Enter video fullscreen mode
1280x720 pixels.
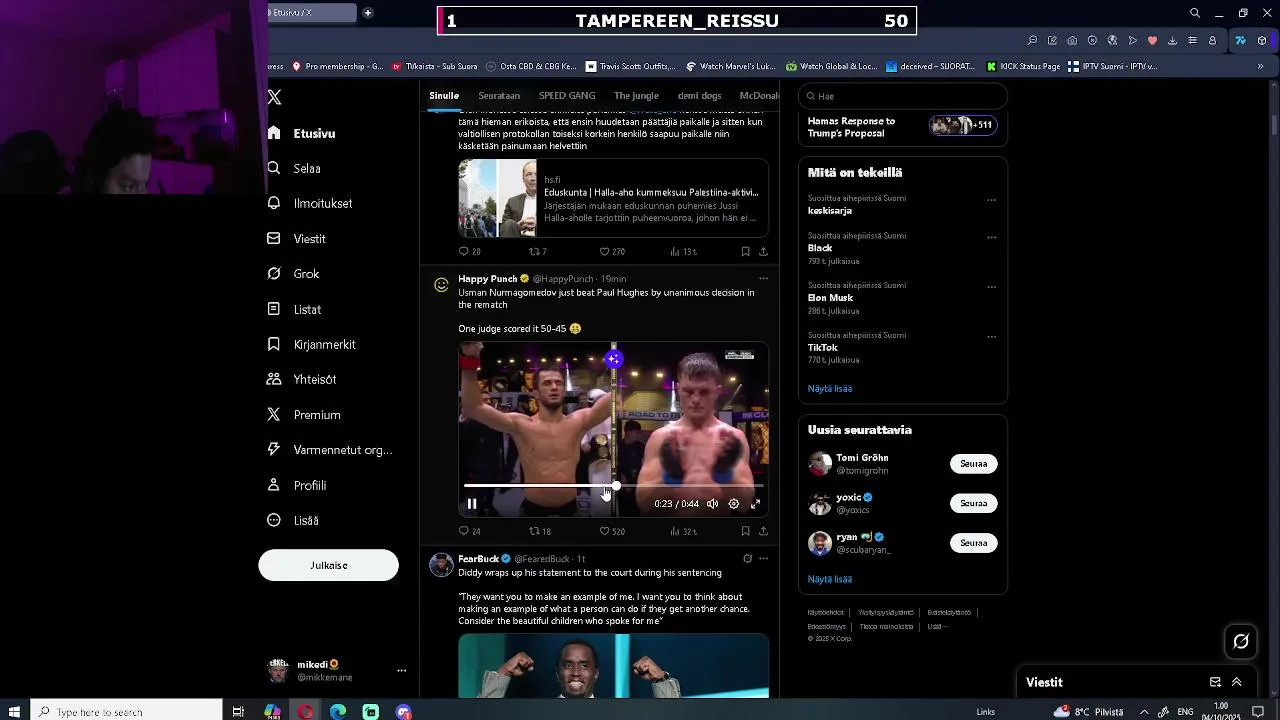click(755, 504)
